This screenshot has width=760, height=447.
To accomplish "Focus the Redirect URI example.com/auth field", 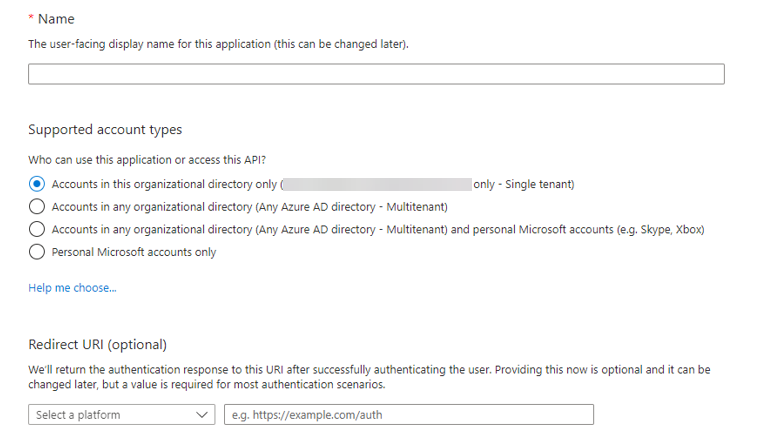I will tap(408, 414).
